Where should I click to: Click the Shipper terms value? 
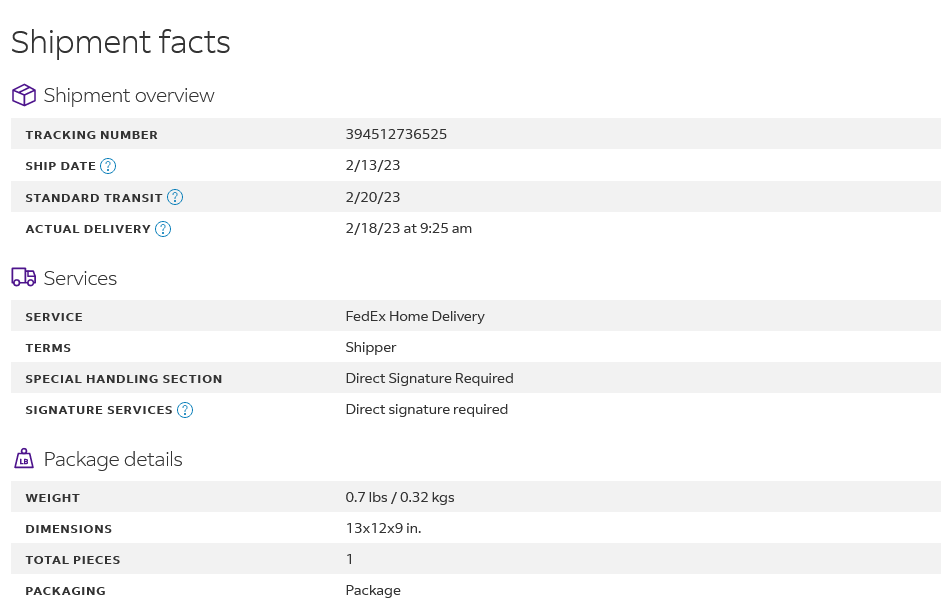[x=371, y=347]
